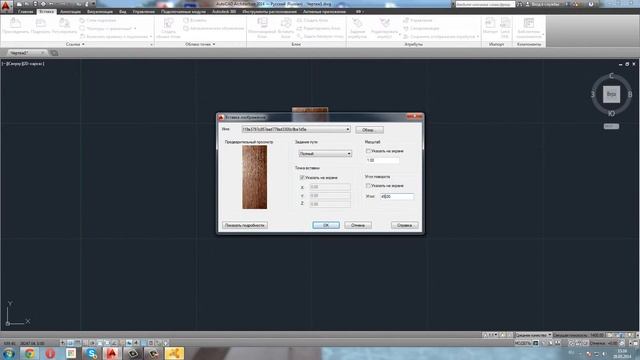Image resolution: width=640 pixels, height=360 pixels.
Task: Click the Обзор (Browse) button
Action: [x=369, y=130]
